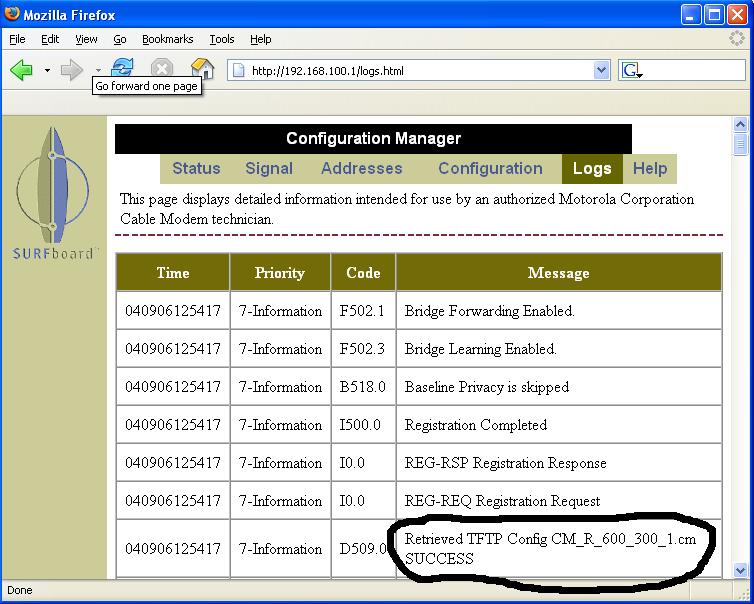The width and height of the screenshot is (754, 604).
Task: Click inside the URL address field
Action: pos(420,71)
